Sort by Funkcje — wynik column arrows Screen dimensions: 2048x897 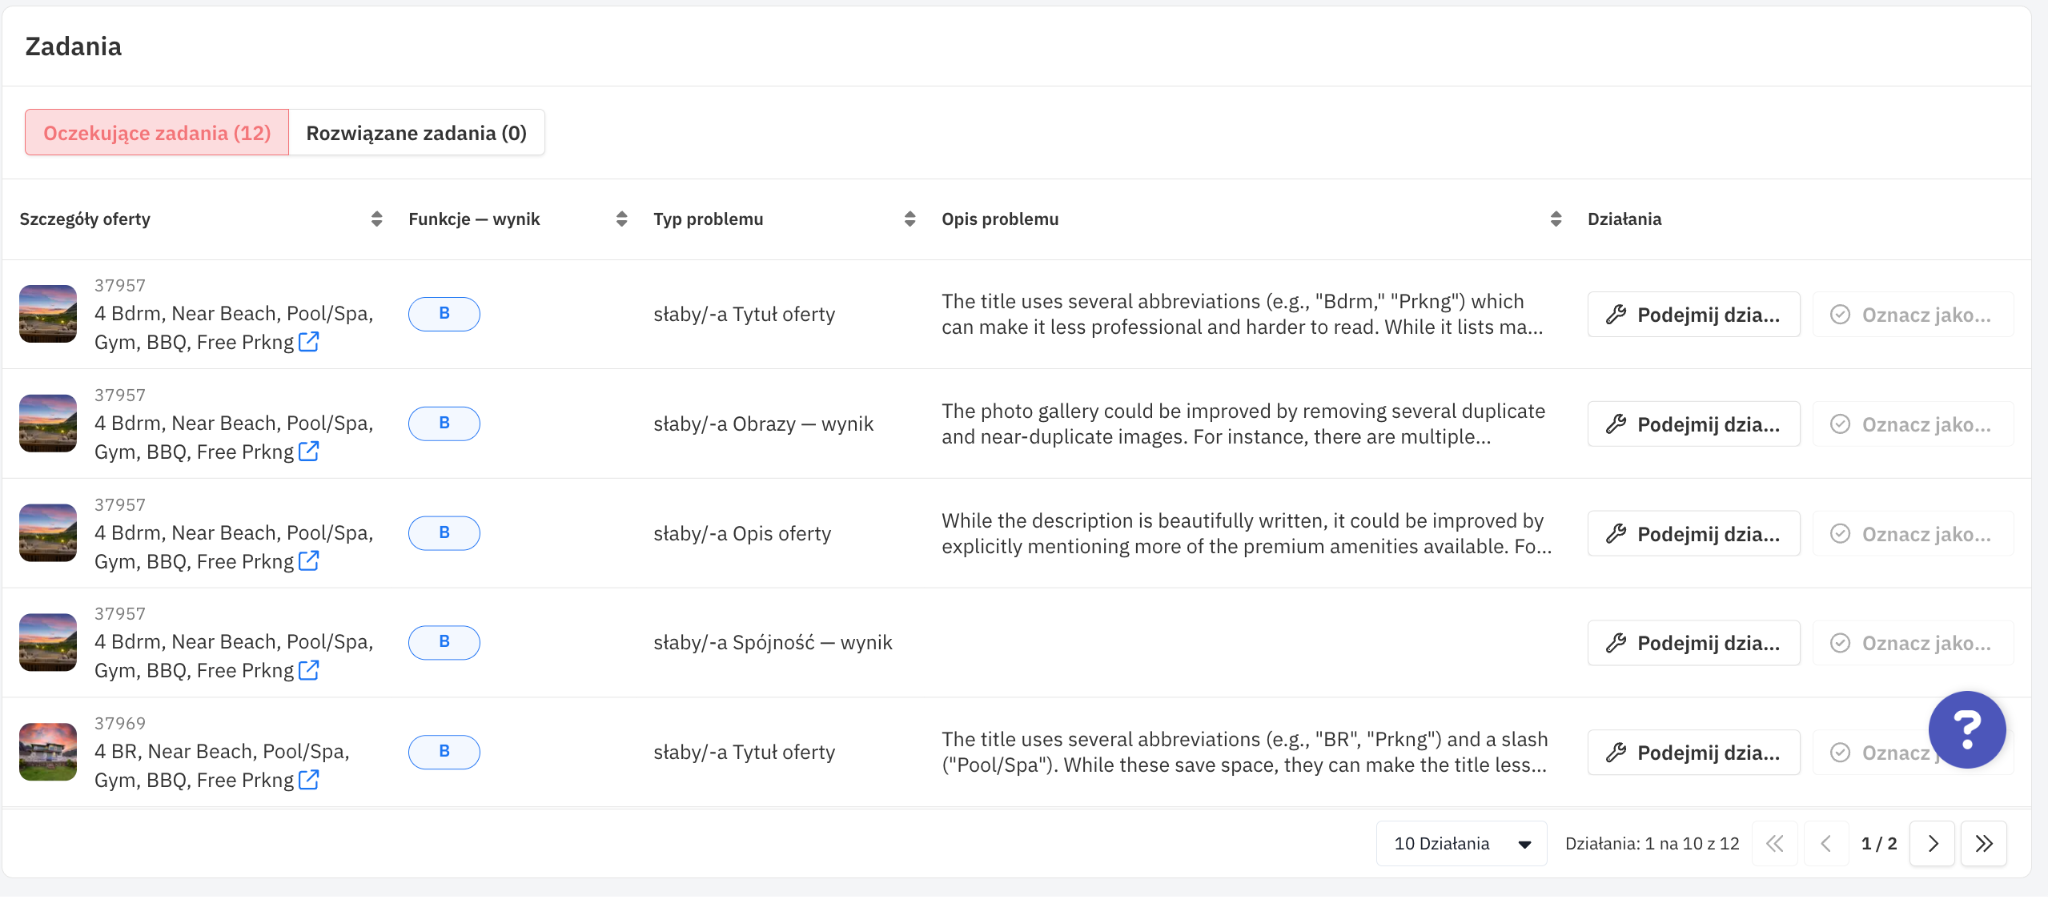pos(621,219)
